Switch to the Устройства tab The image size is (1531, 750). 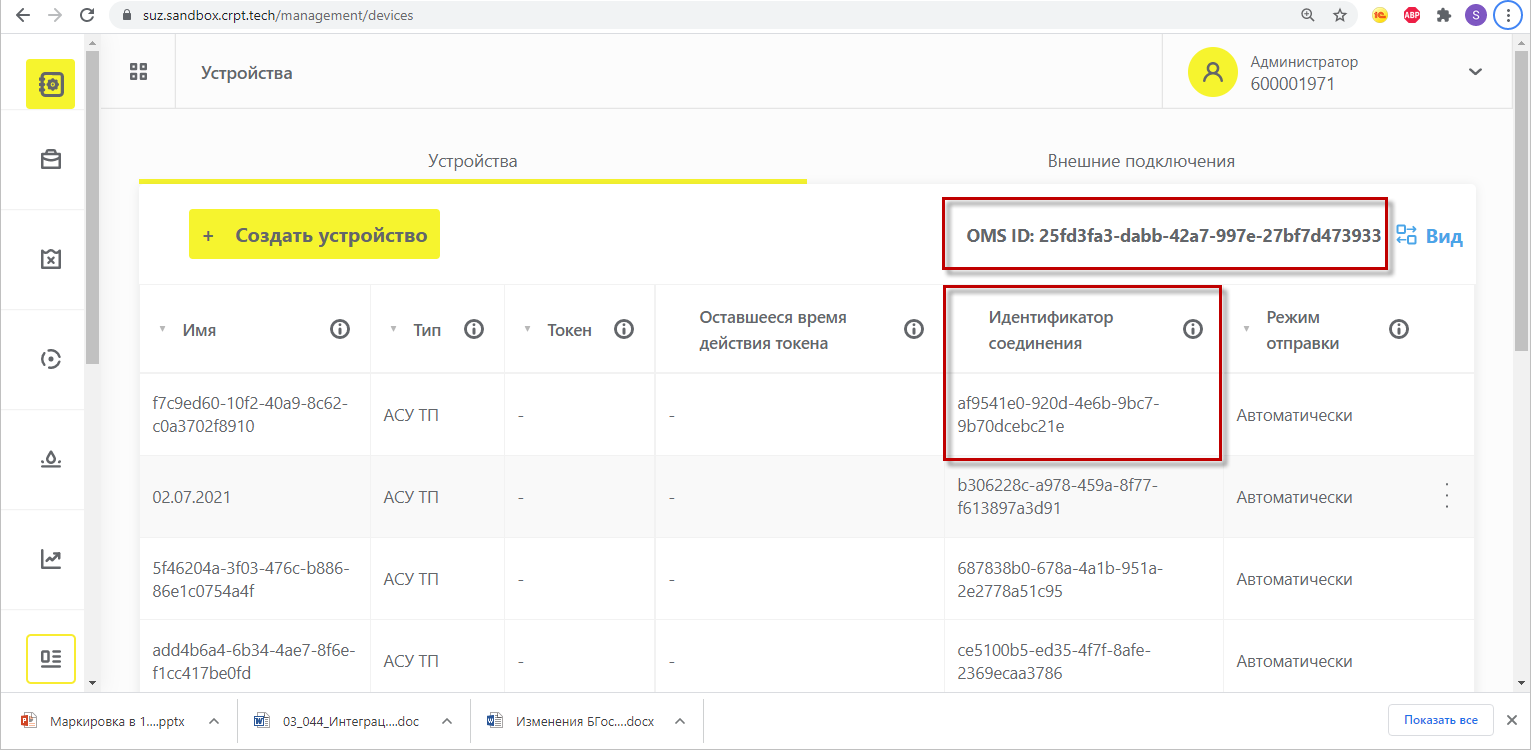point(473,161)
